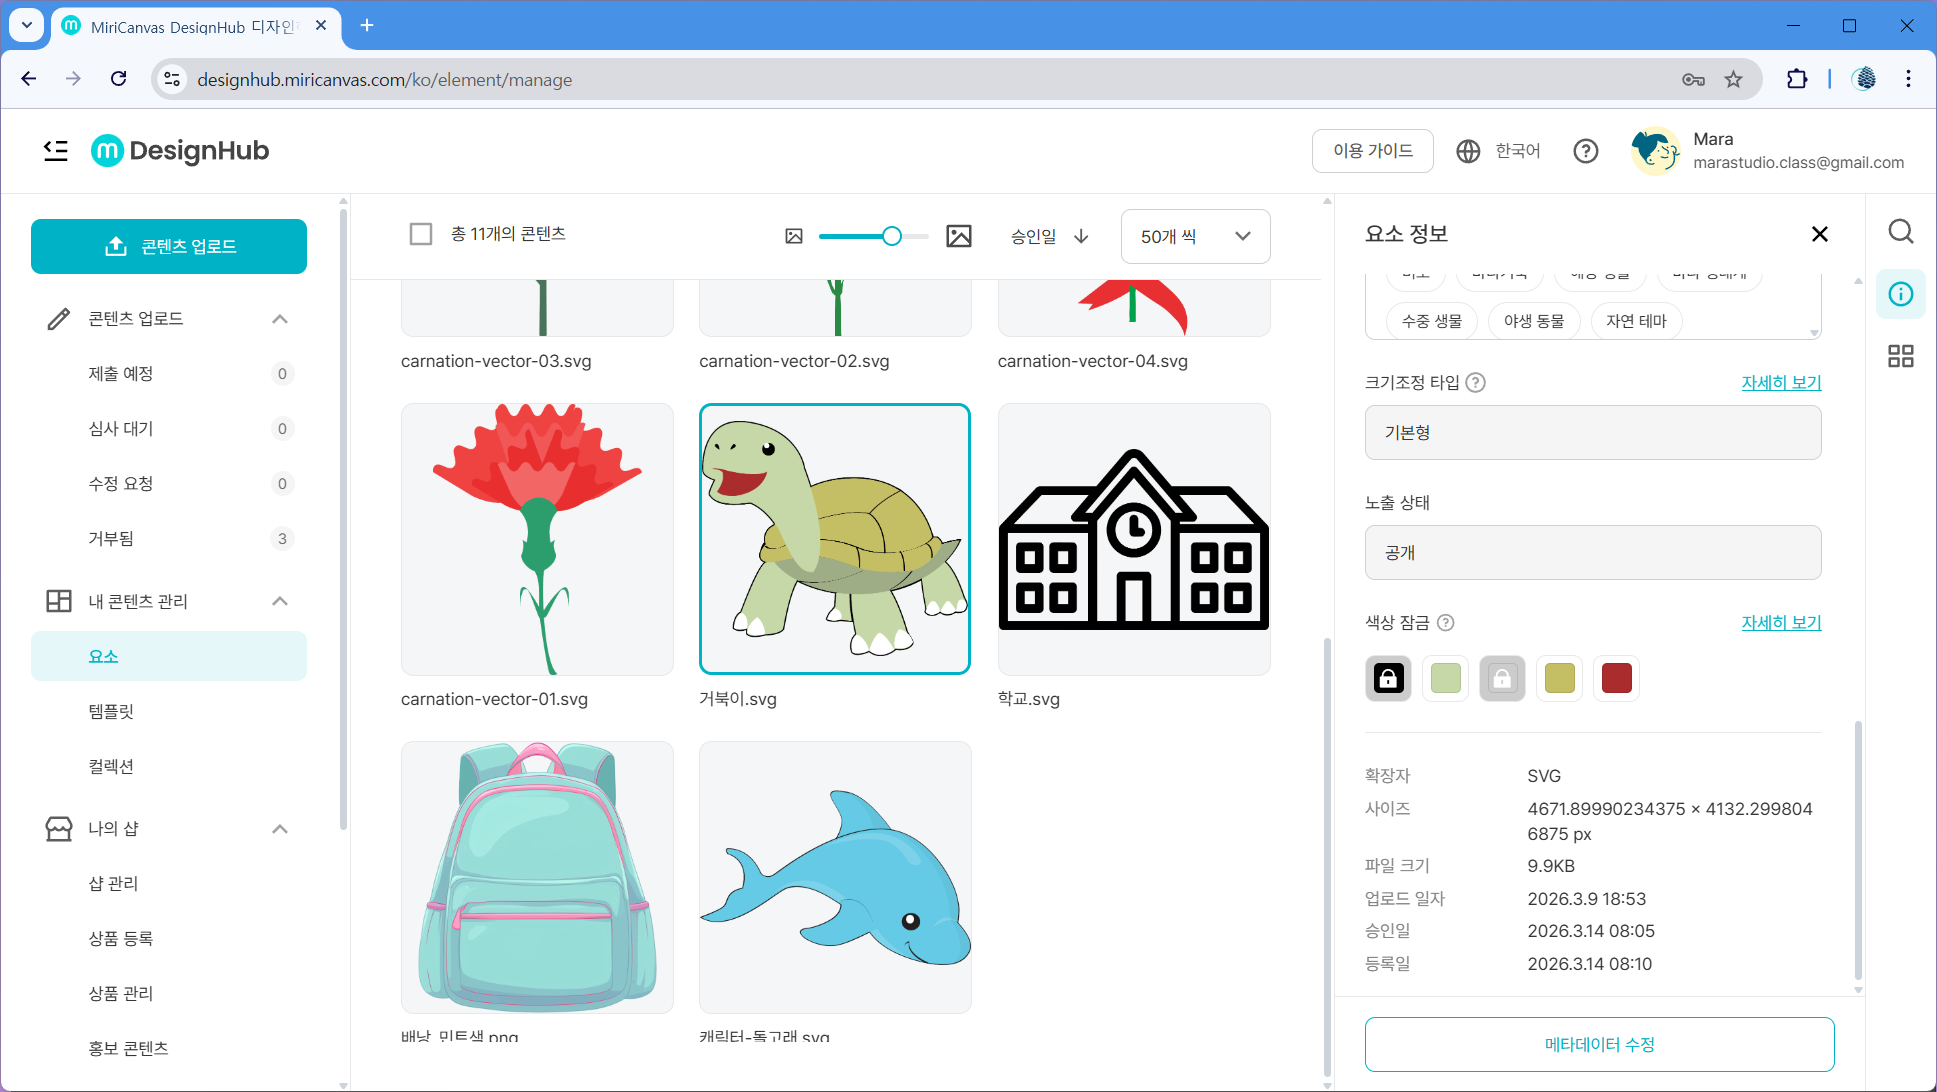
Task: Open the 템플릿 menu item
Action: 111,711
